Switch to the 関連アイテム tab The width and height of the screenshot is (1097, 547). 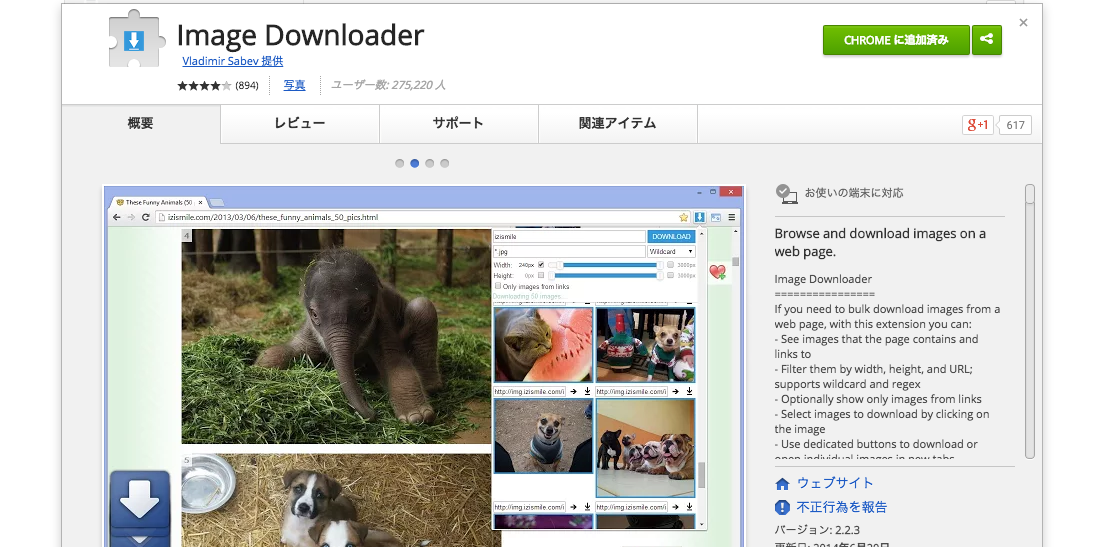point(618,124)
